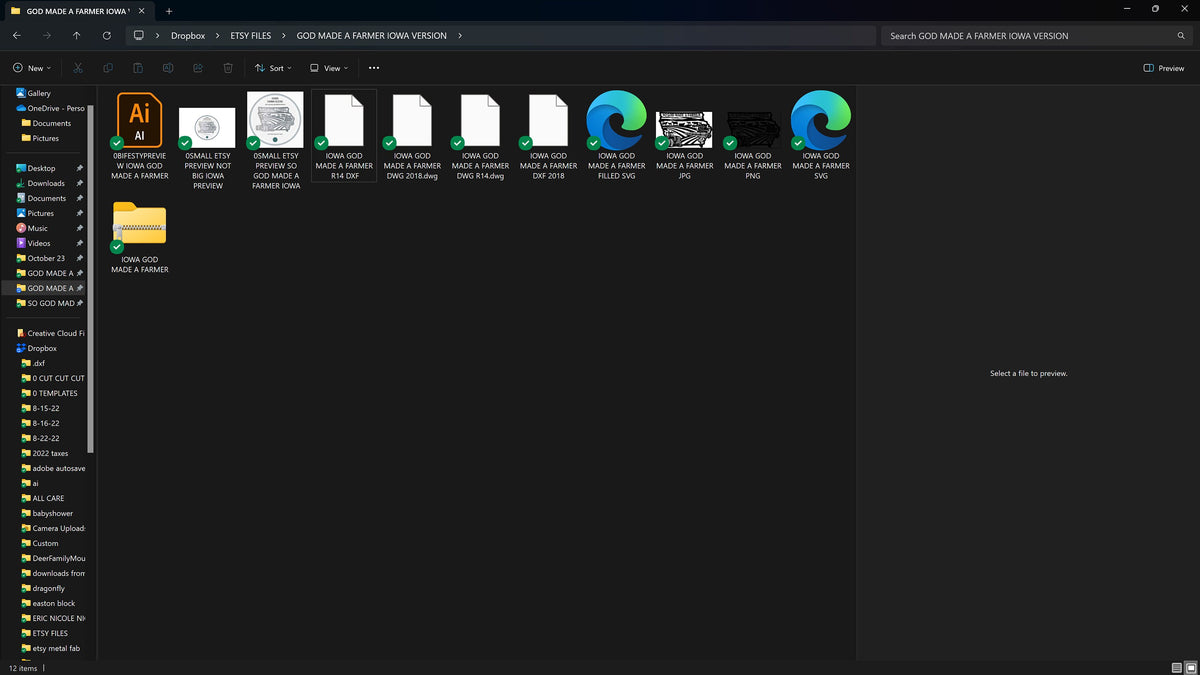Switch to details view layout icon

tap(1176, 667)
